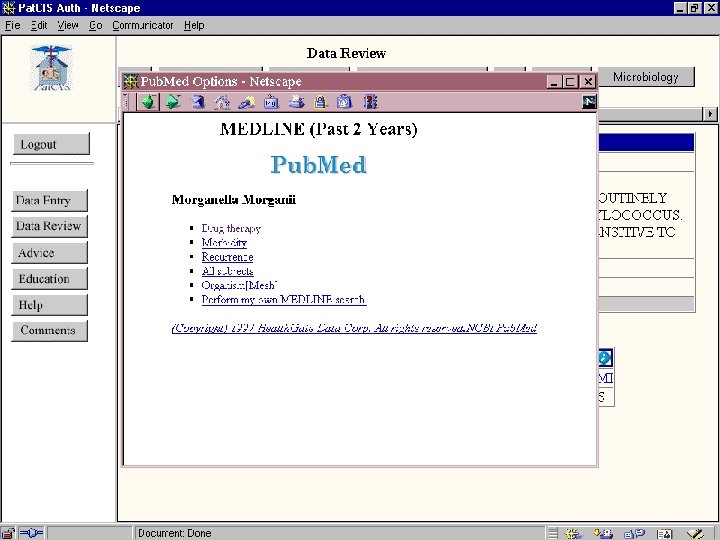The width and height of the screenshot is (720, 540).
Task: Click the Comments sidebar button
Action: pyautogui.click(x=49, y=331)
